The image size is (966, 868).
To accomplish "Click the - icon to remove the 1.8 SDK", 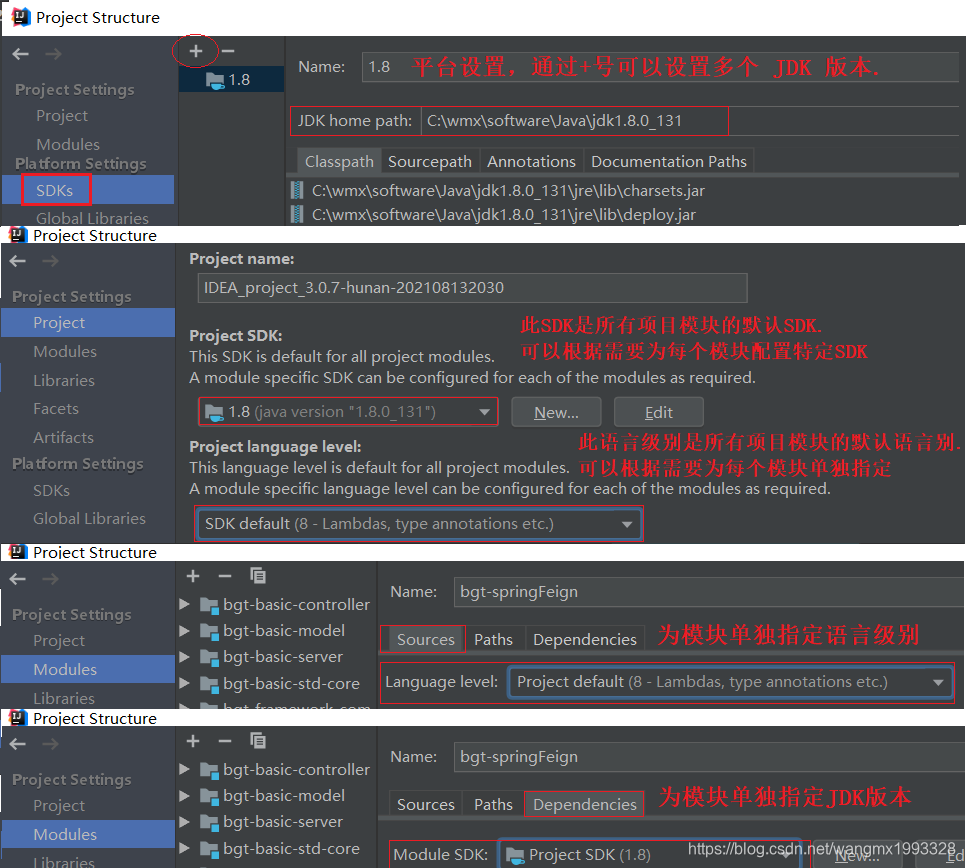I will (230, 49).
